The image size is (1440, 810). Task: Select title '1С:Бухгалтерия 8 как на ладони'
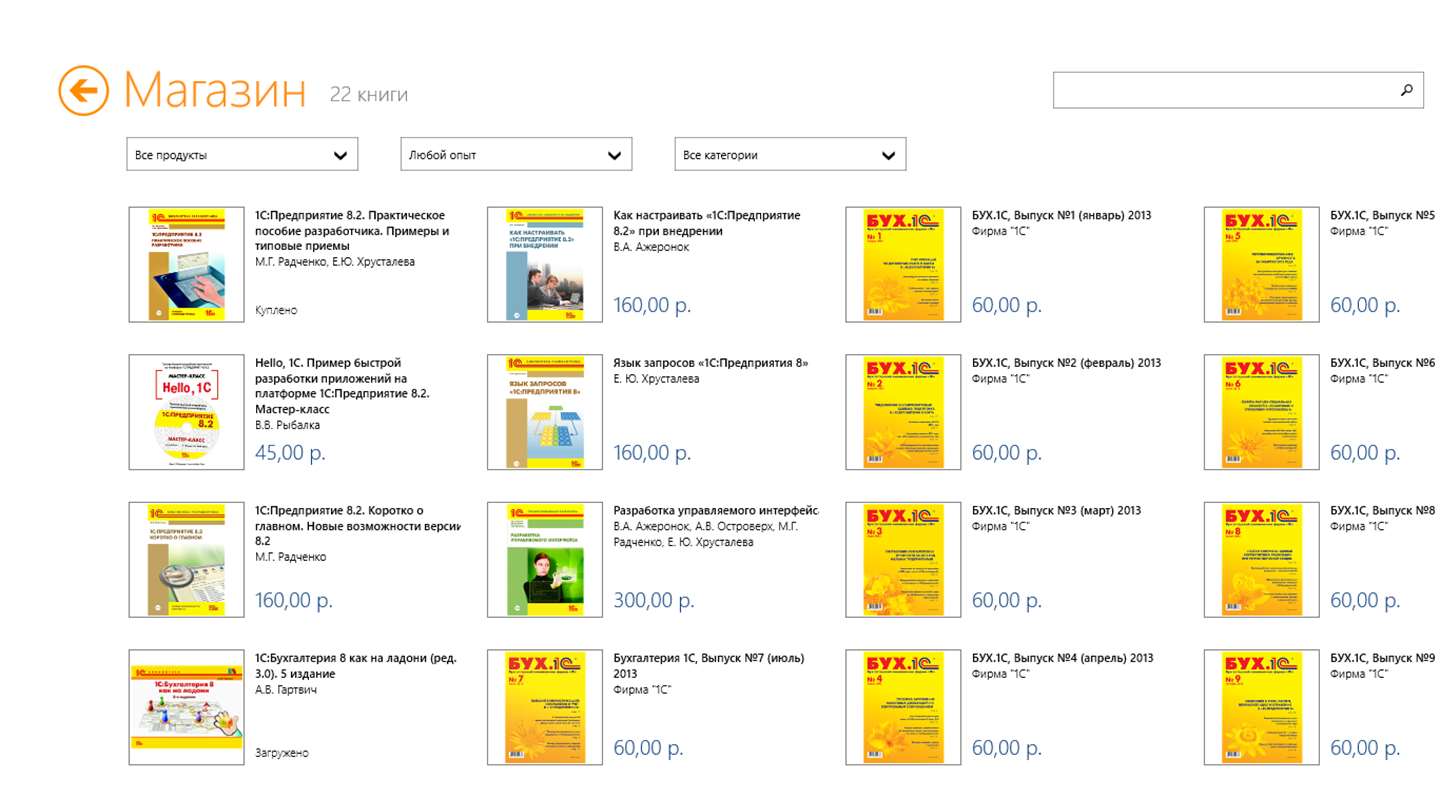[x=356, y=666]
